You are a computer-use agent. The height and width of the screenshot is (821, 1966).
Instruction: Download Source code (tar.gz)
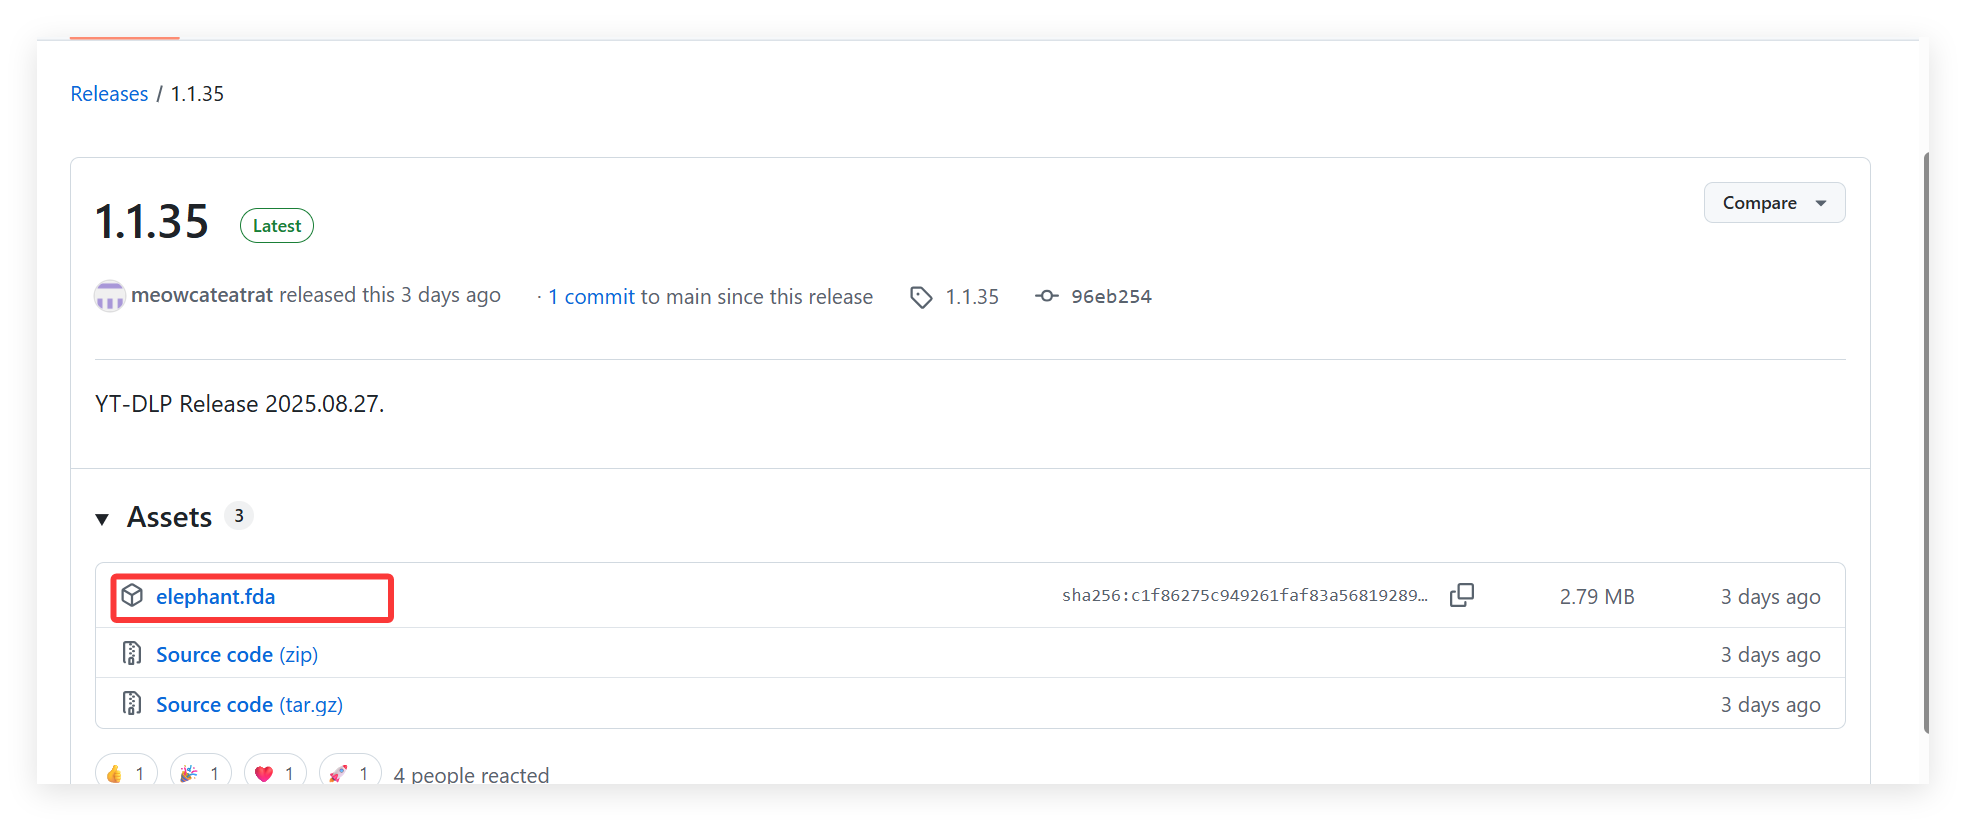pyautogui.click(x=249, y=705)
